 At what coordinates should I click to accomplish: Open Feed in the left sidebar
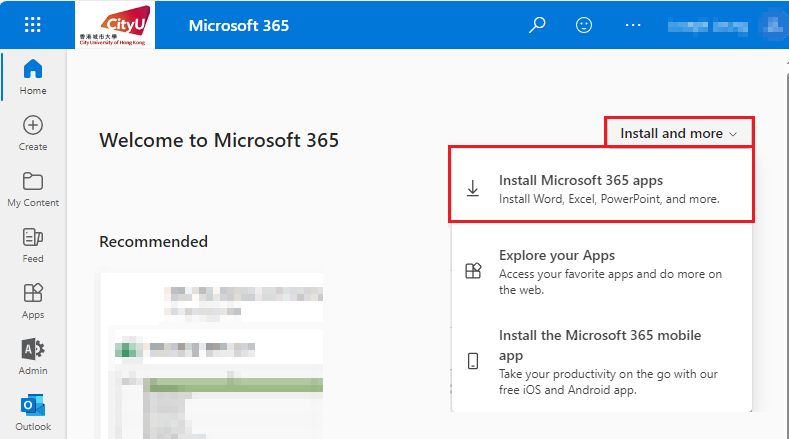coord(33,245)
